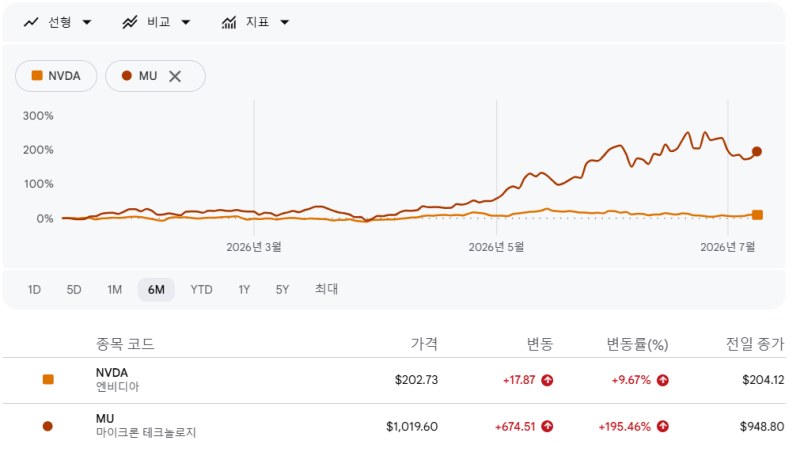Image resolution: width=800 pixels, height=452 pixels.
Task: Click NVDA change +17.87 value
Action: [519, 380]
